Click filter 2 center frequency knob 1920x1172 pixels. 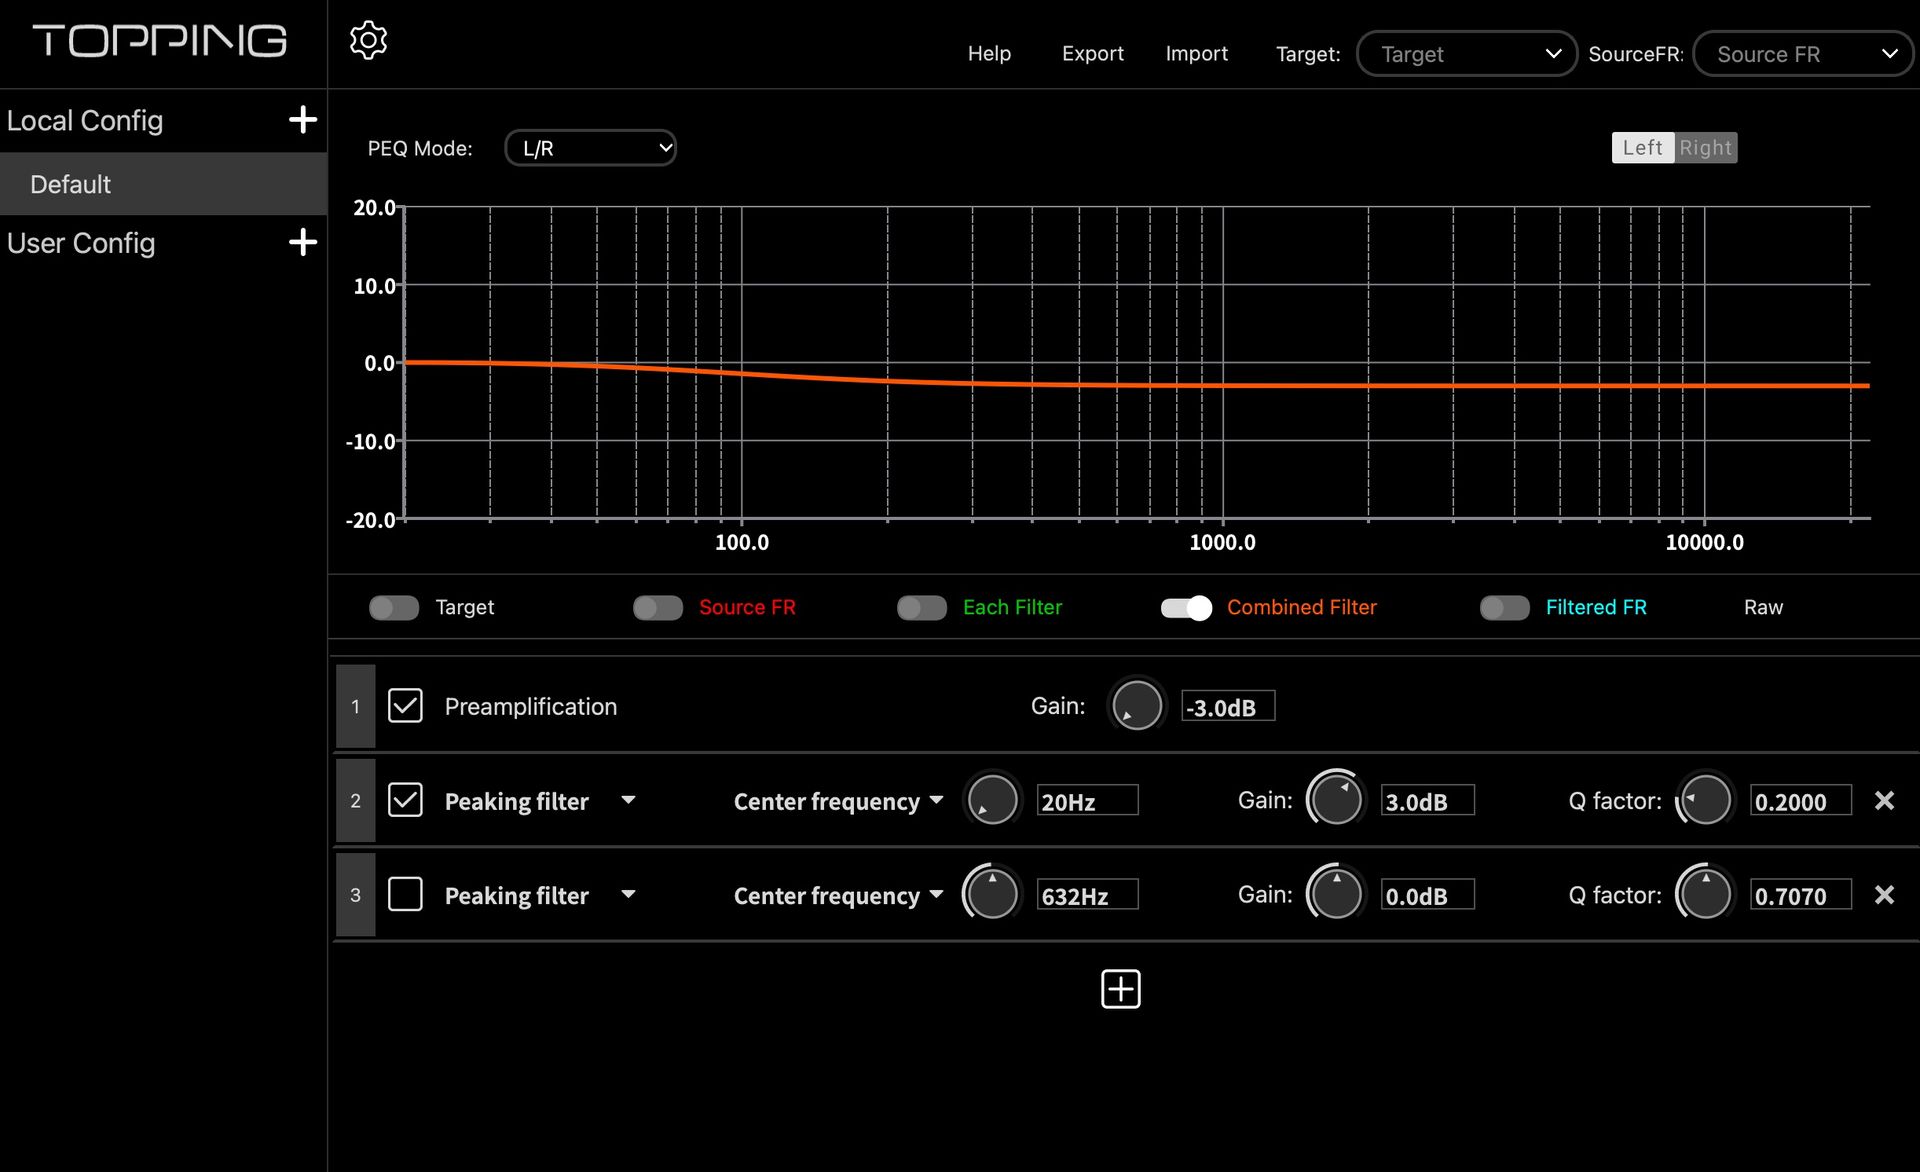(992, 800)
